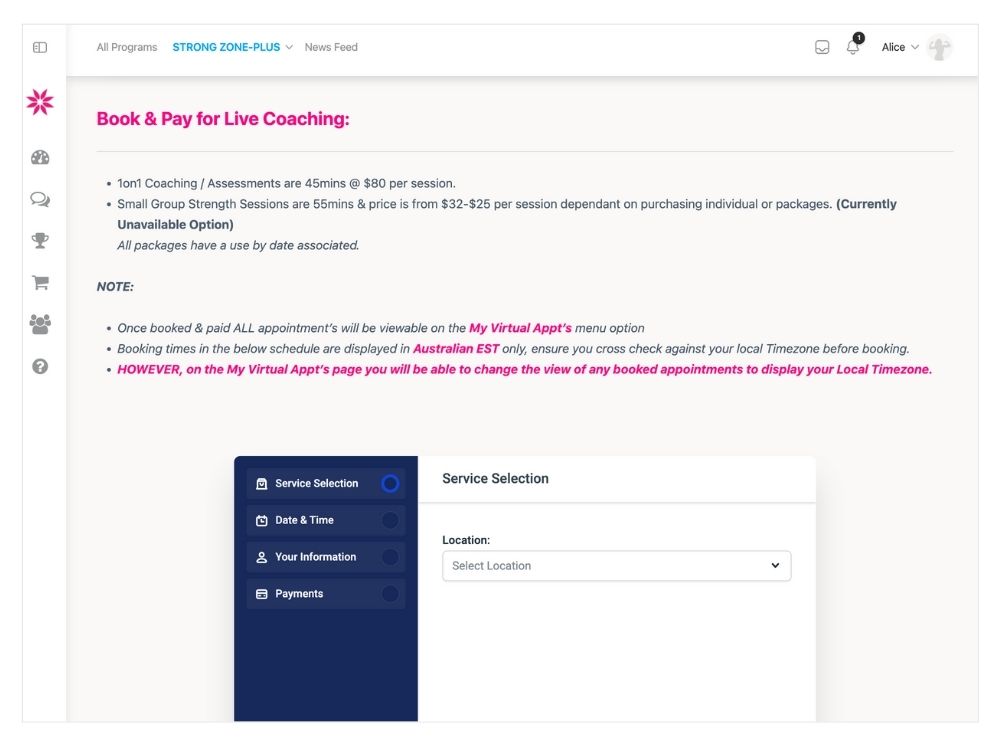
Task: Open the Select Location dropdown
Action: (x=616, y=566)
